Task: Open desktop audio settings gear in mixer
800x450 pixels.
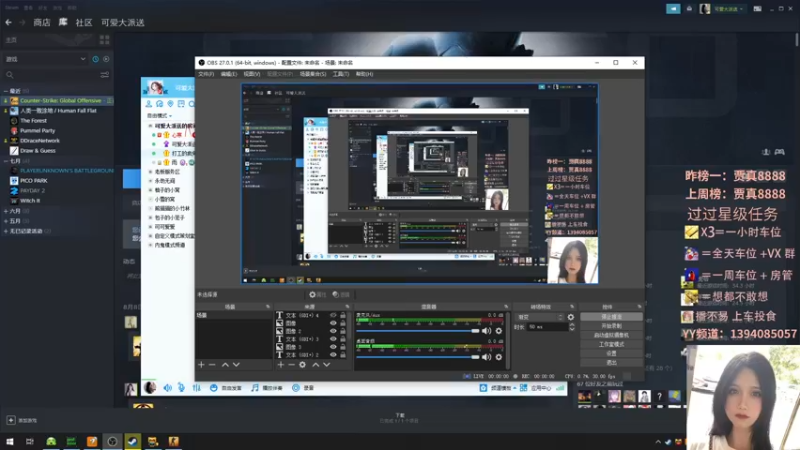Action: [x=498, y=357]
